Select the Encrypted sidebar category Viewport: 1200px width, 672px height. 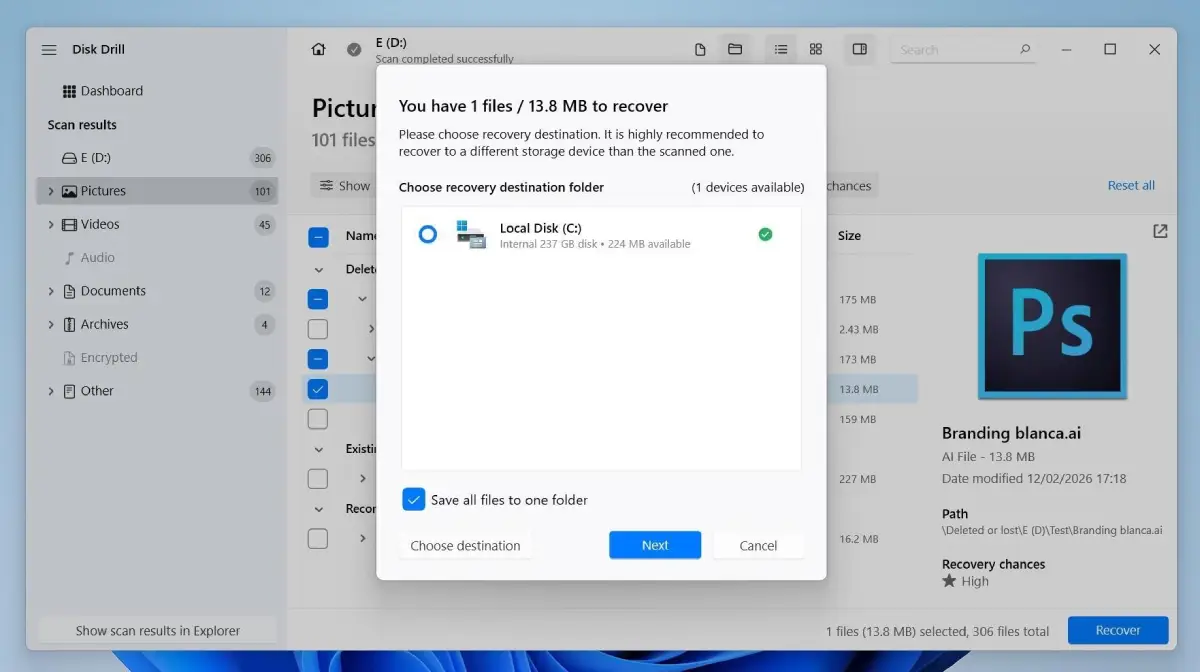tap(158, 358)
